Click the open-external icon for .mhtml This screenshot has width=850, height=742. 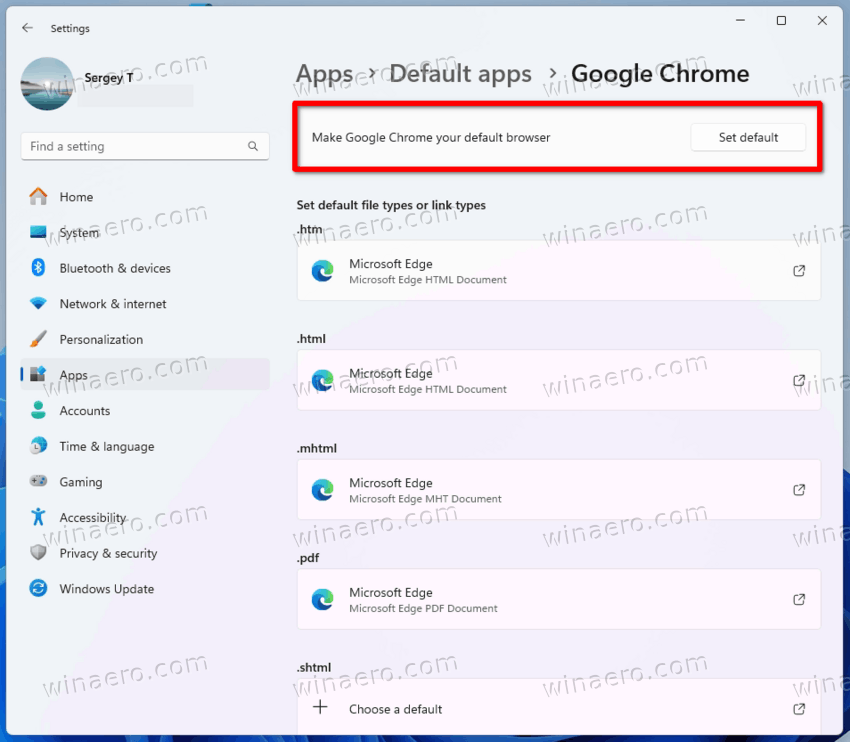(x=799, y=489)
